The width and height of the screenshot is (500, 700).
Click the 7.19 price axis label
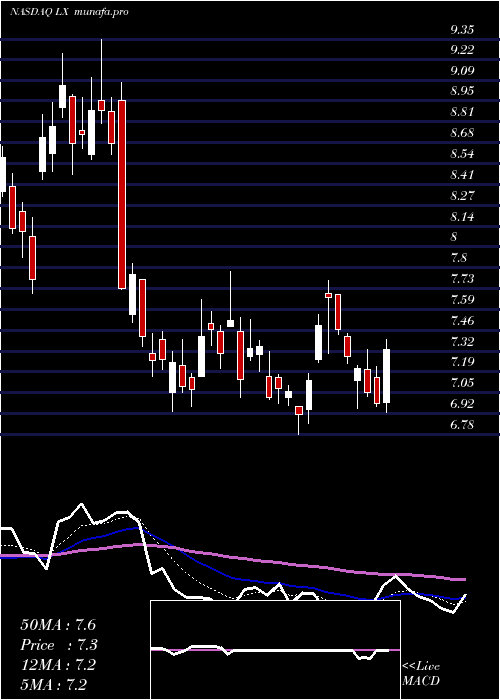(462, 362)
